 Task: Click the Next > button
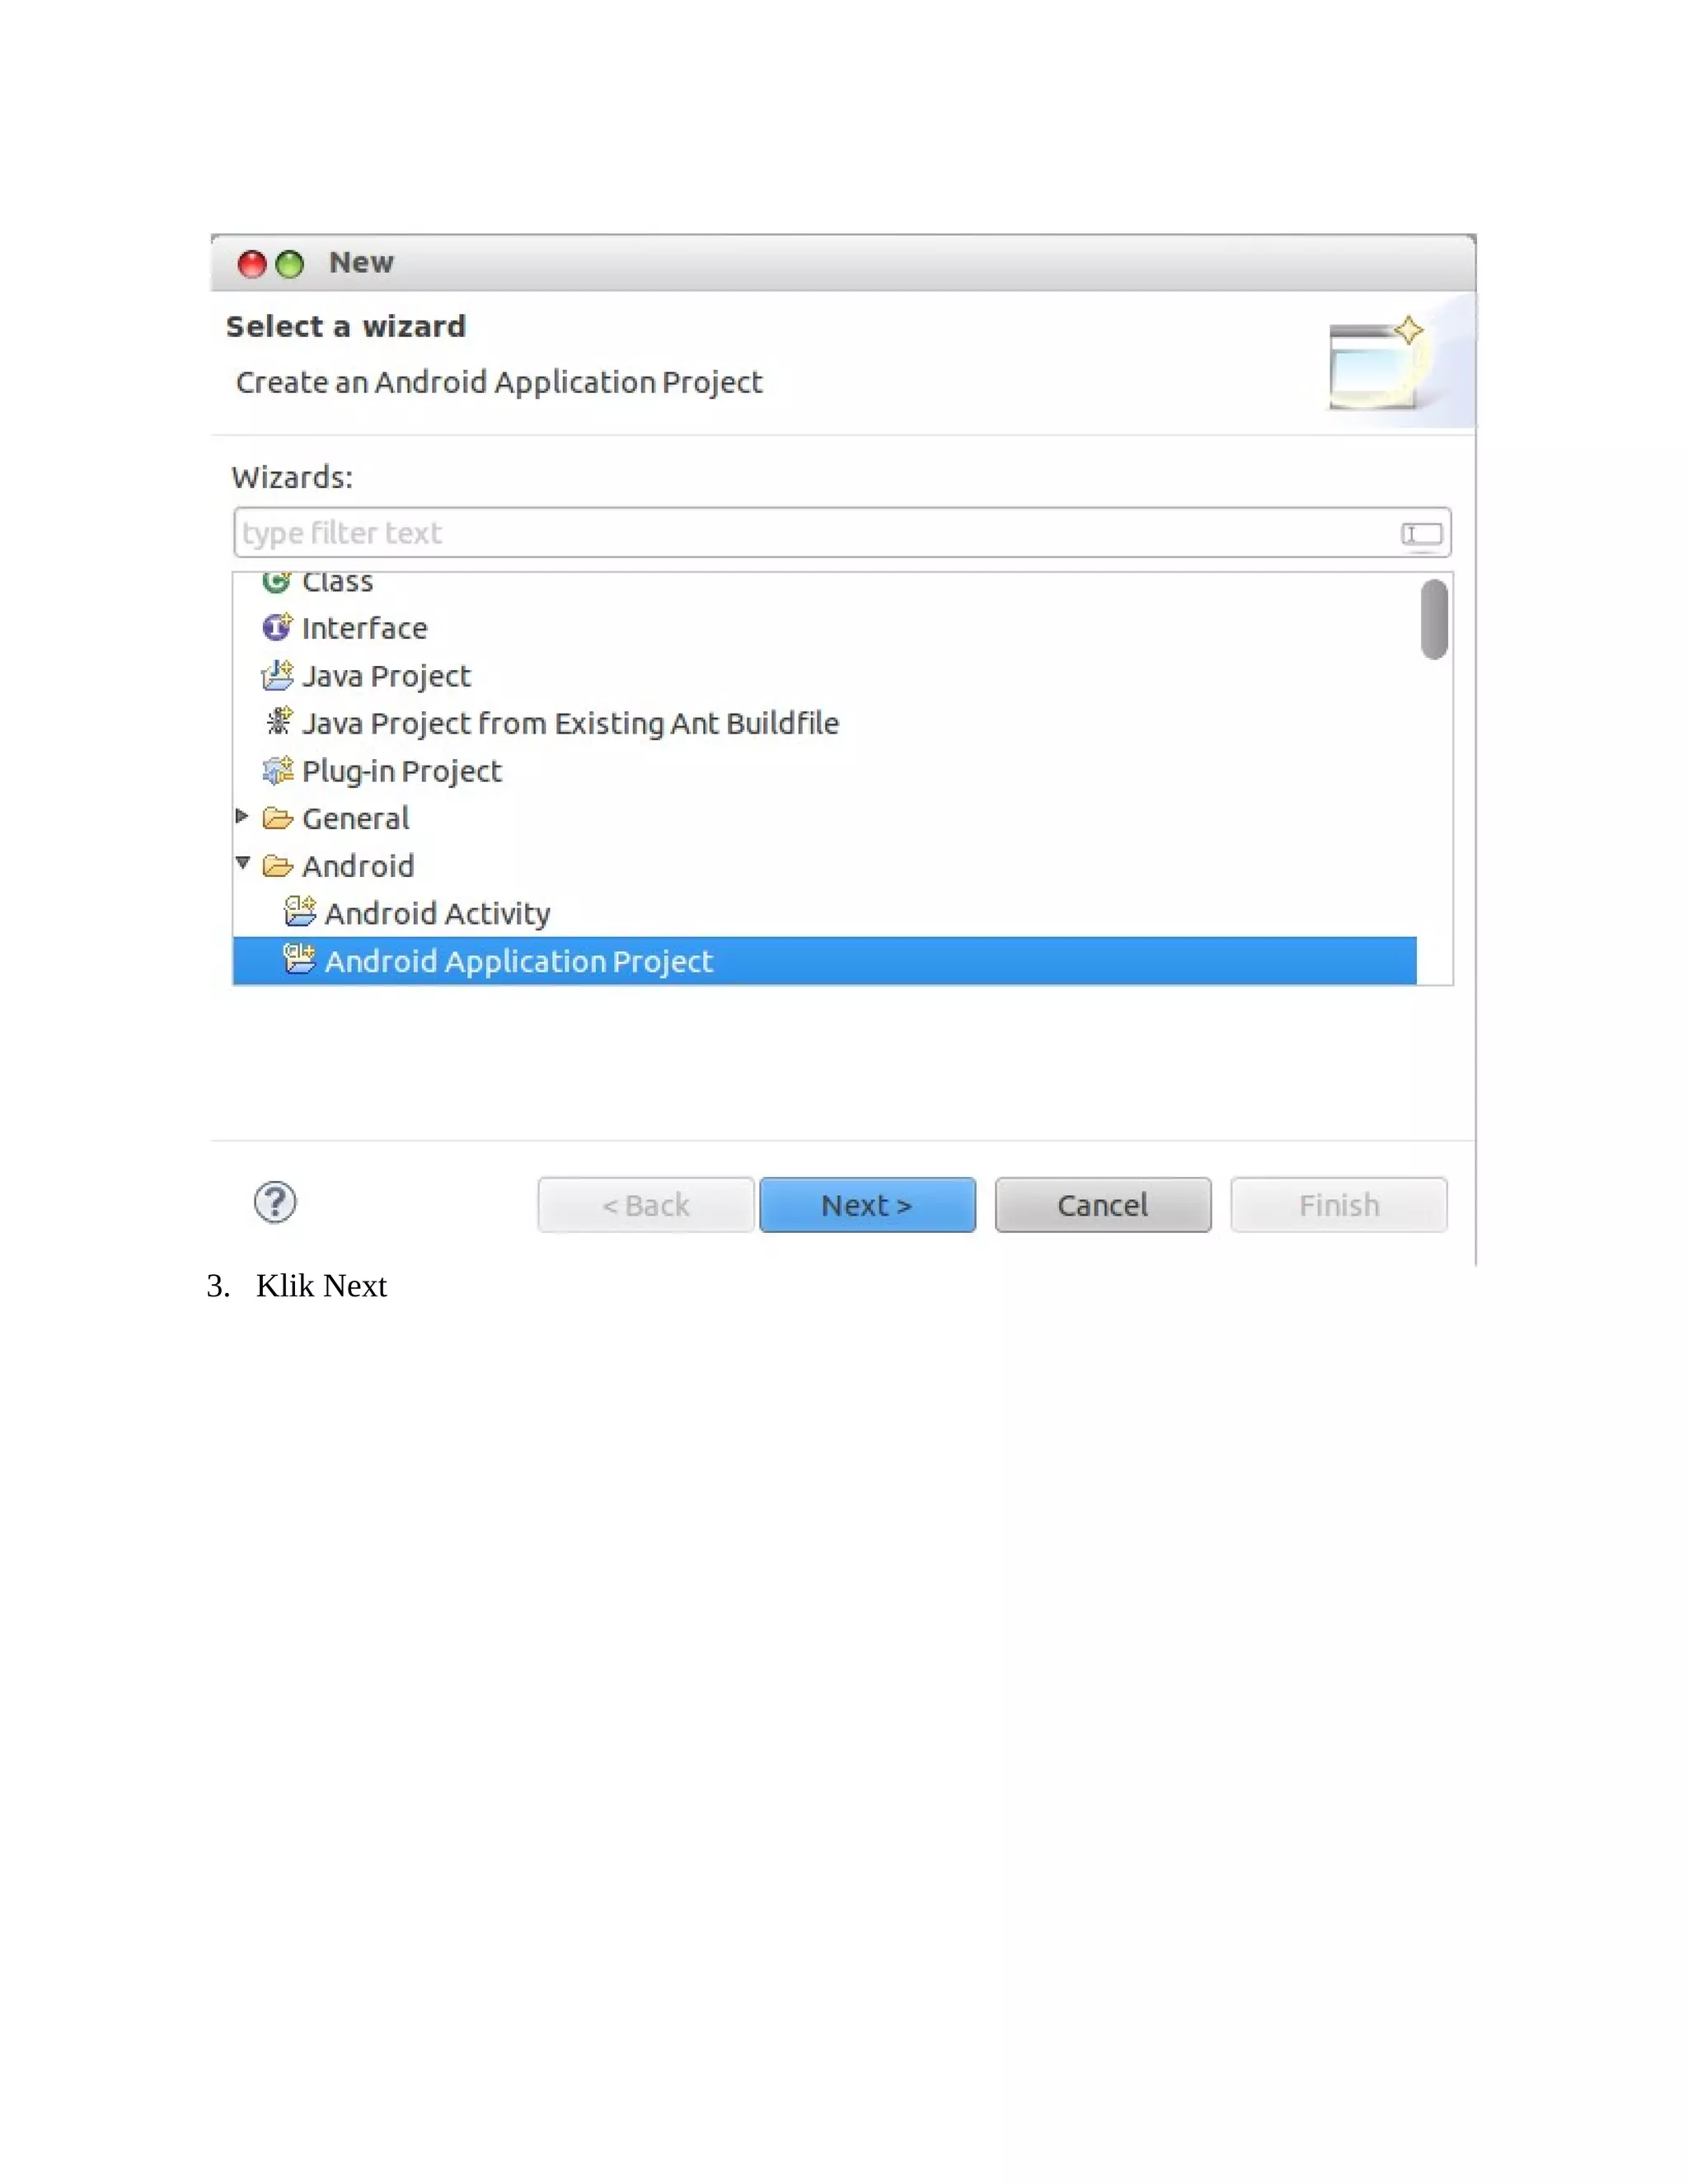[867, 1205]
